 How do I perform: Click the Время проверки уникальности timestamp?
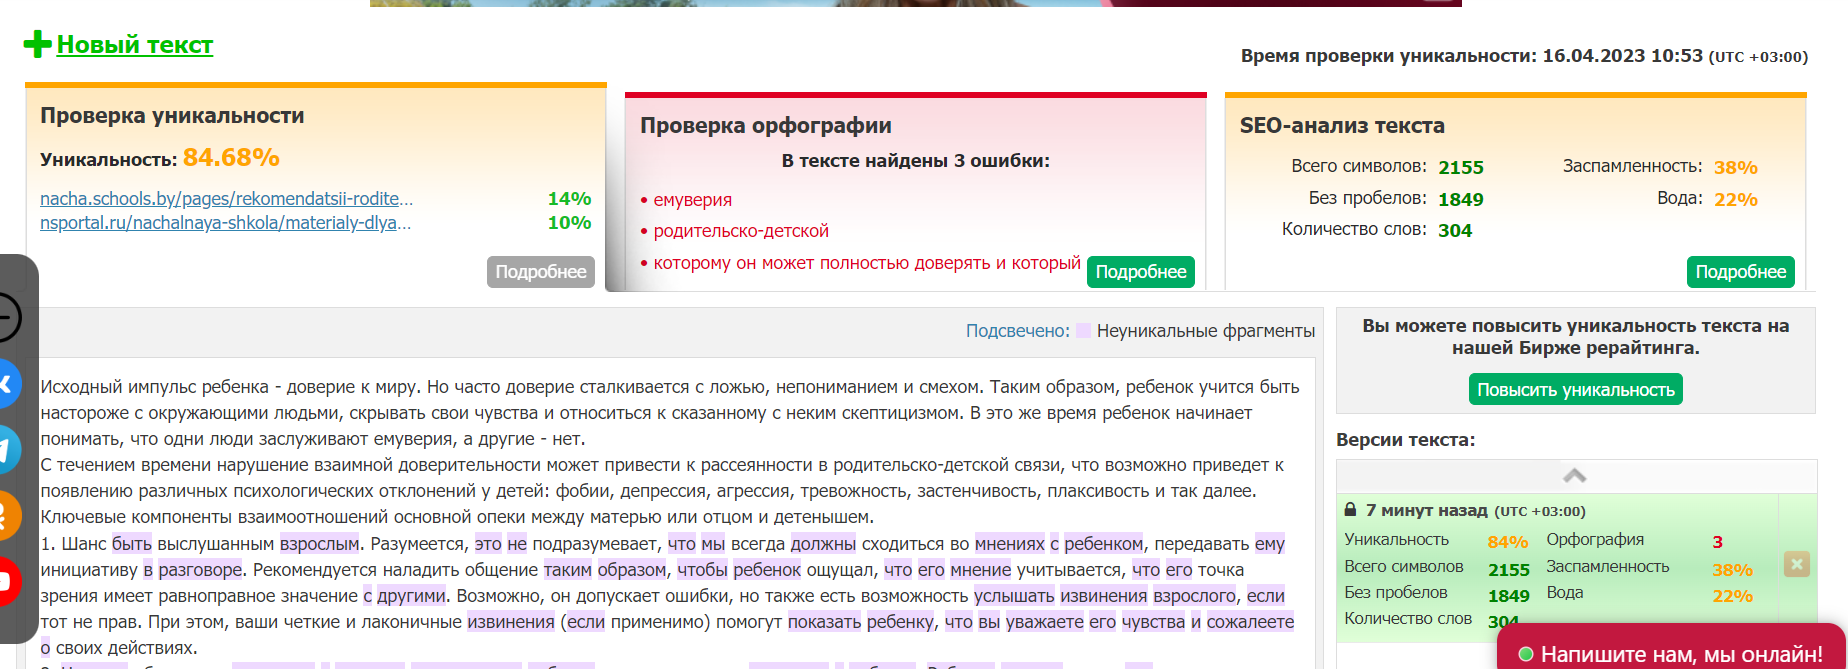(x=1524, y=56)
